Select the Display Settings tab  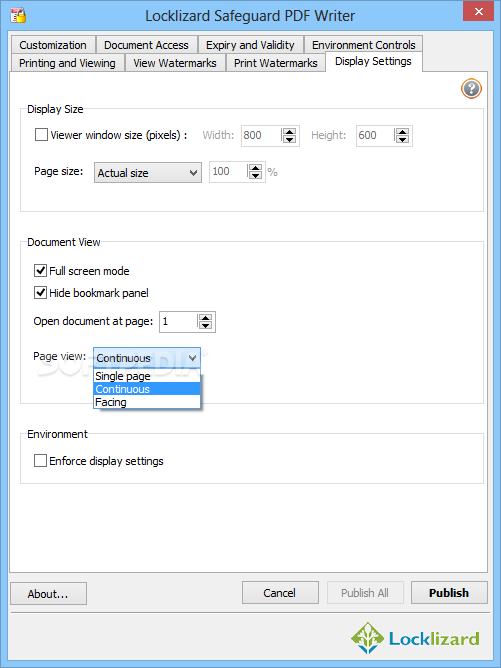[x=374, y=61]
